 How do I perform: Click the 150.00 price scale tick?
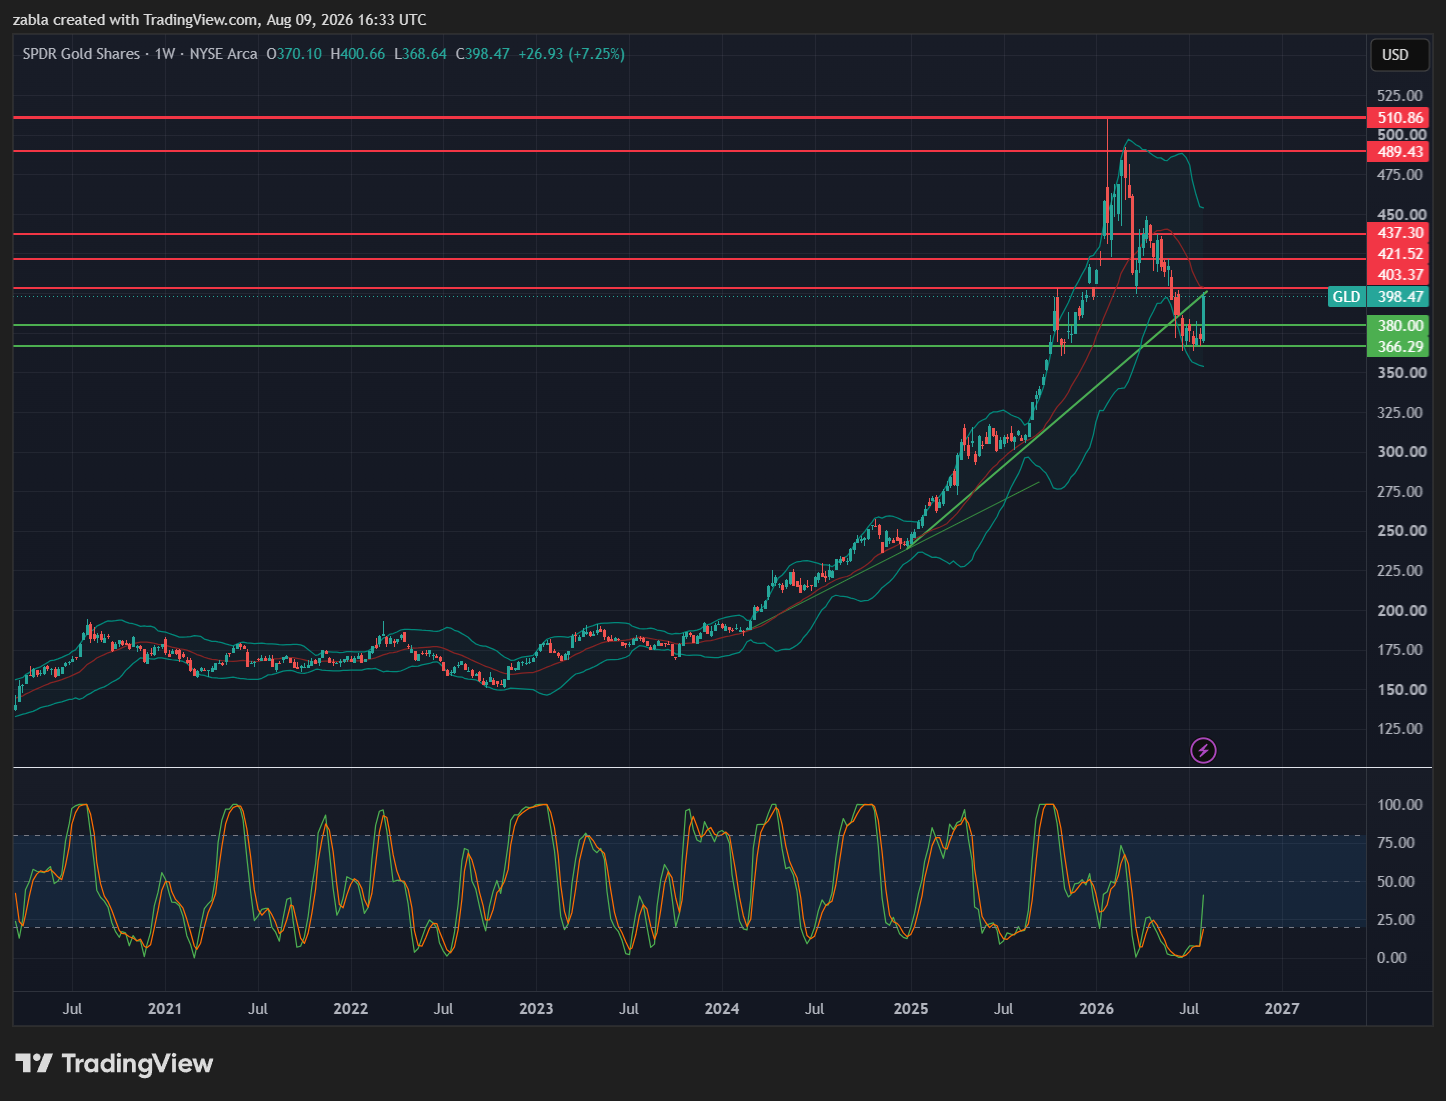pyautogui.click(x=1400, y=690)
